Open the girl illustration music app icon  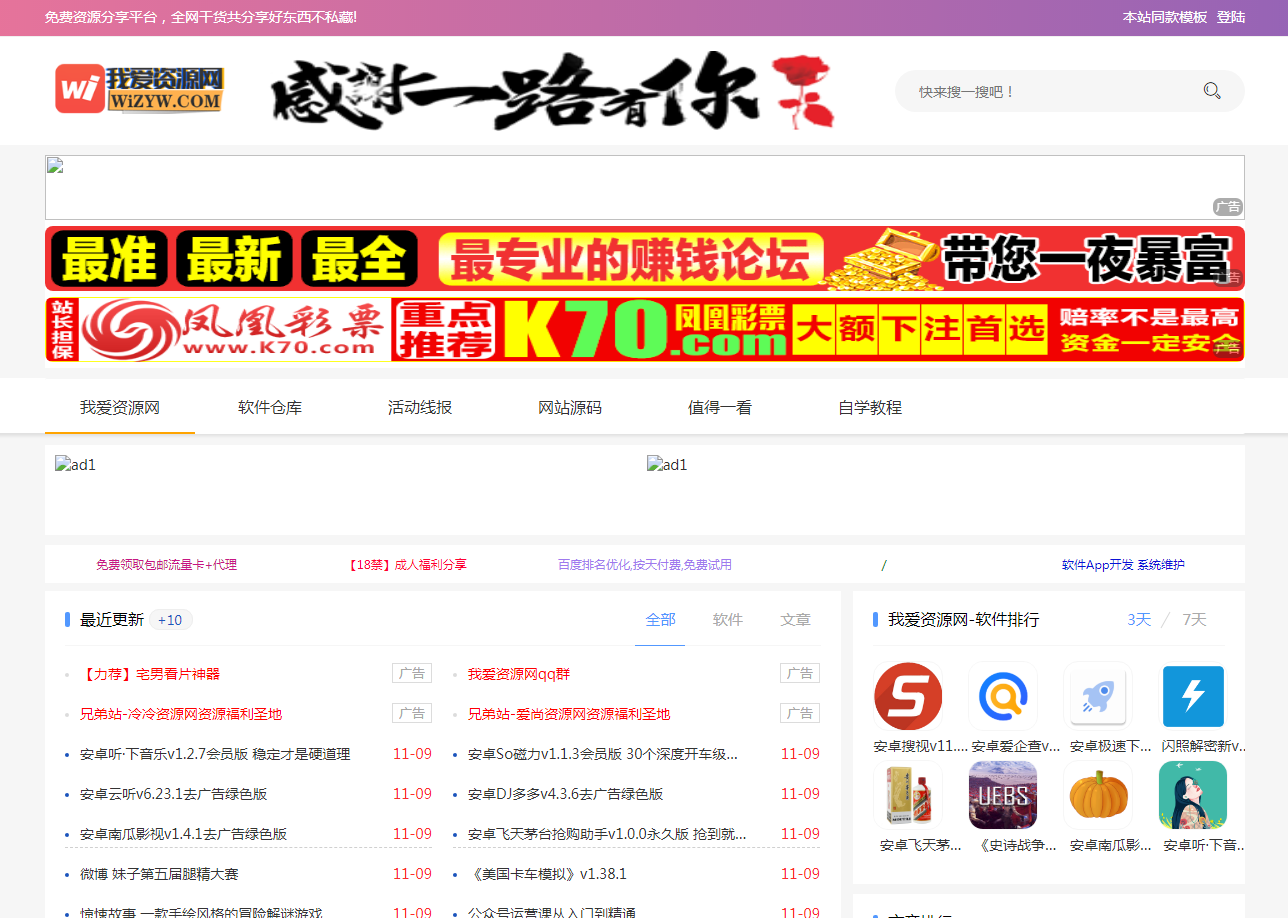(1193, 795)
